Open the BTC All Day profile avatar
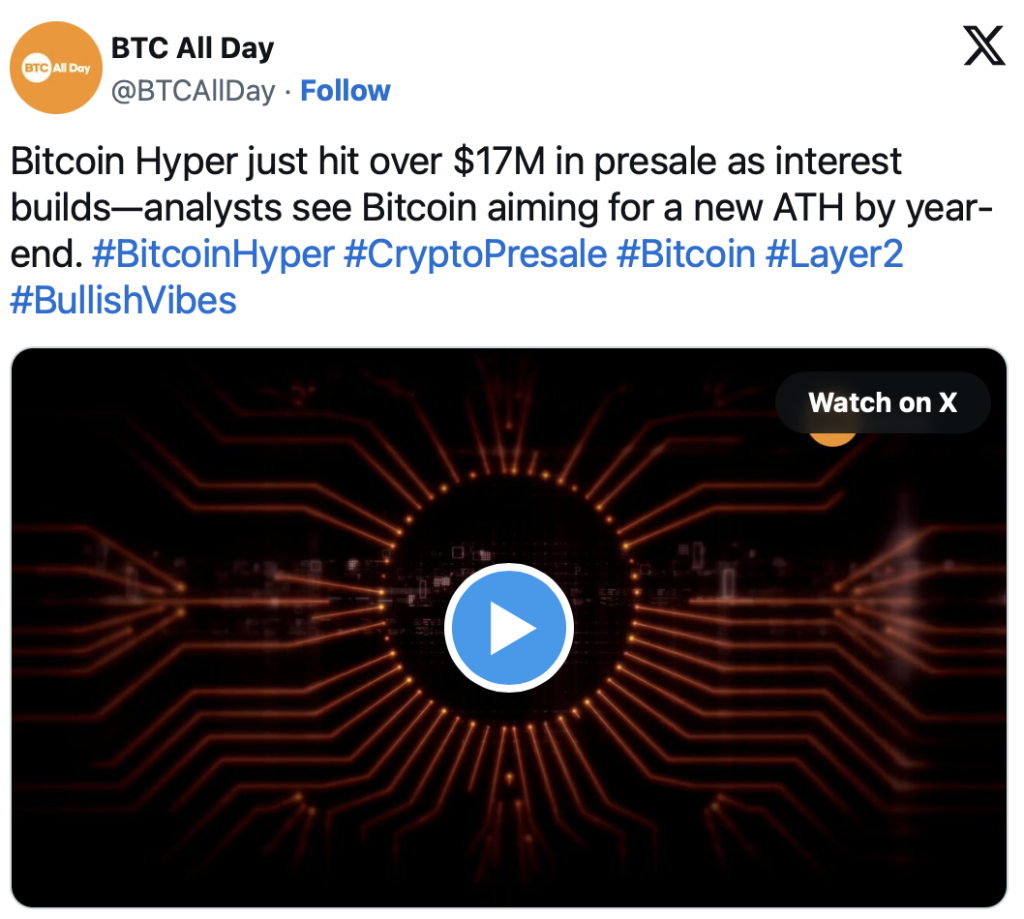 click(x=56, y=67)
